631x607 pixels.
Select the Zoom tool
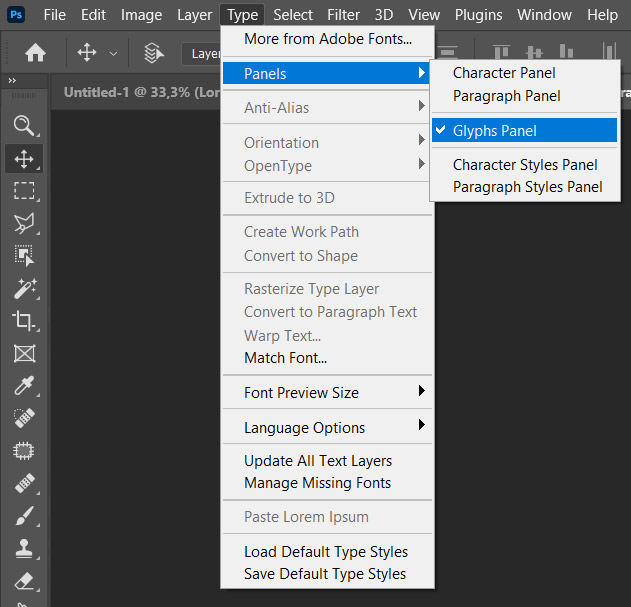click(x=25, y=126)
